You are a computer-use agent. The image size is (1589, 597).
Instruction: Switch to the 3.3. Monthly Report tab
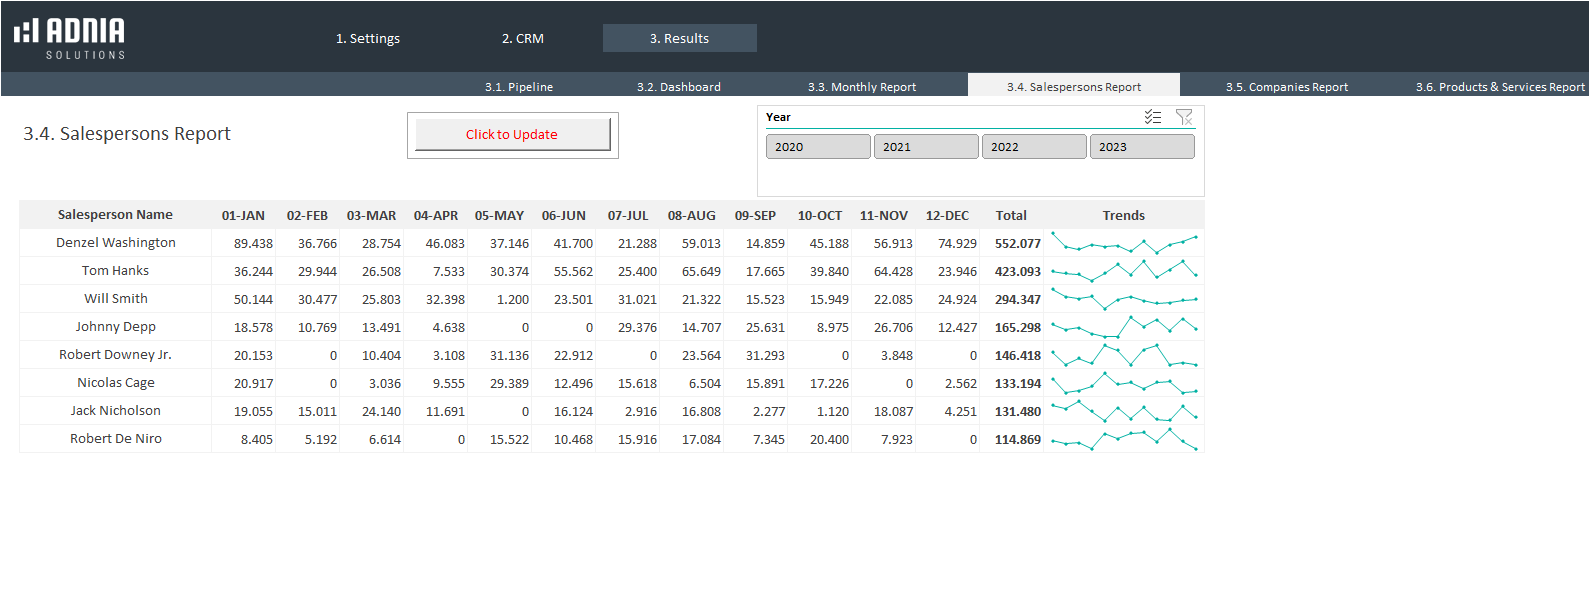coord(862,87)
